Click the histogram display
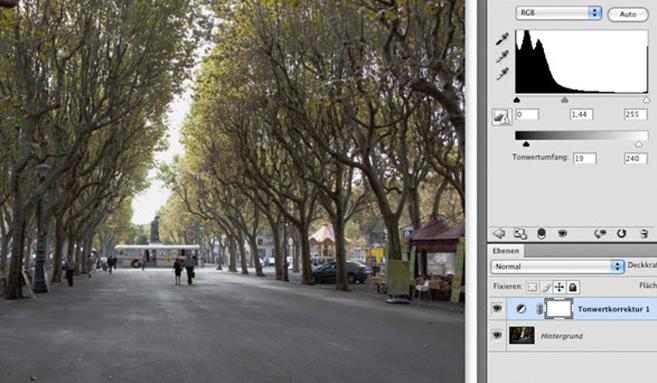This screenshot has height=383, width=657. coord(582,61)
